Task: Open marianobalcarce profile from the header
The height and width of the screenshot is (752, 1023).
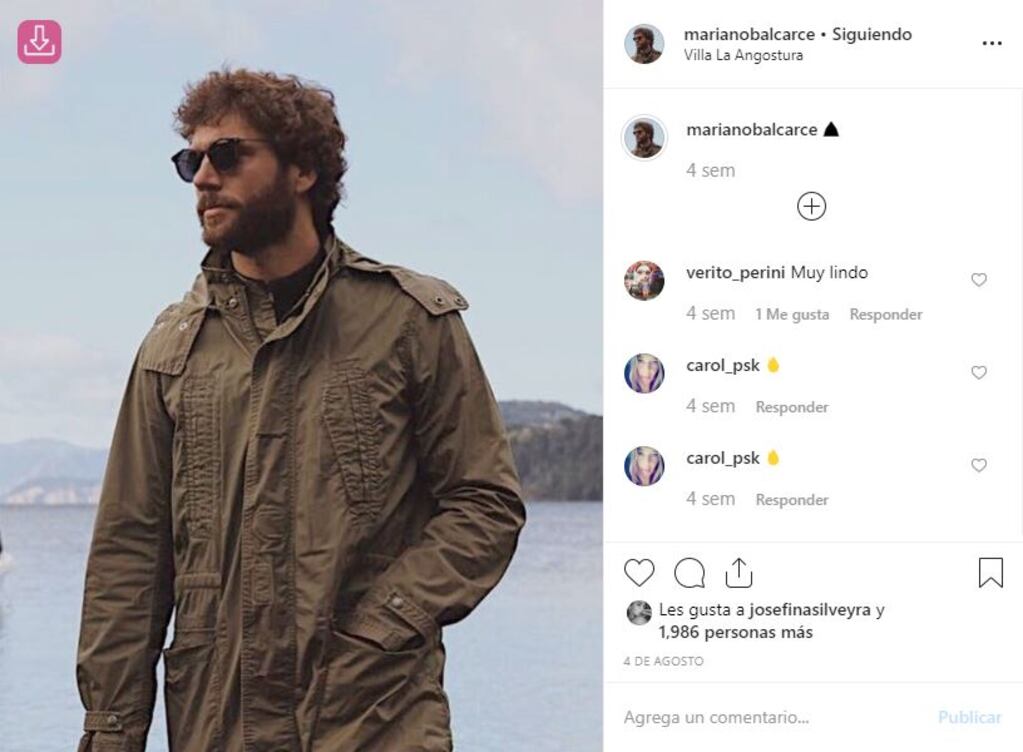Action: coord(749,34)
